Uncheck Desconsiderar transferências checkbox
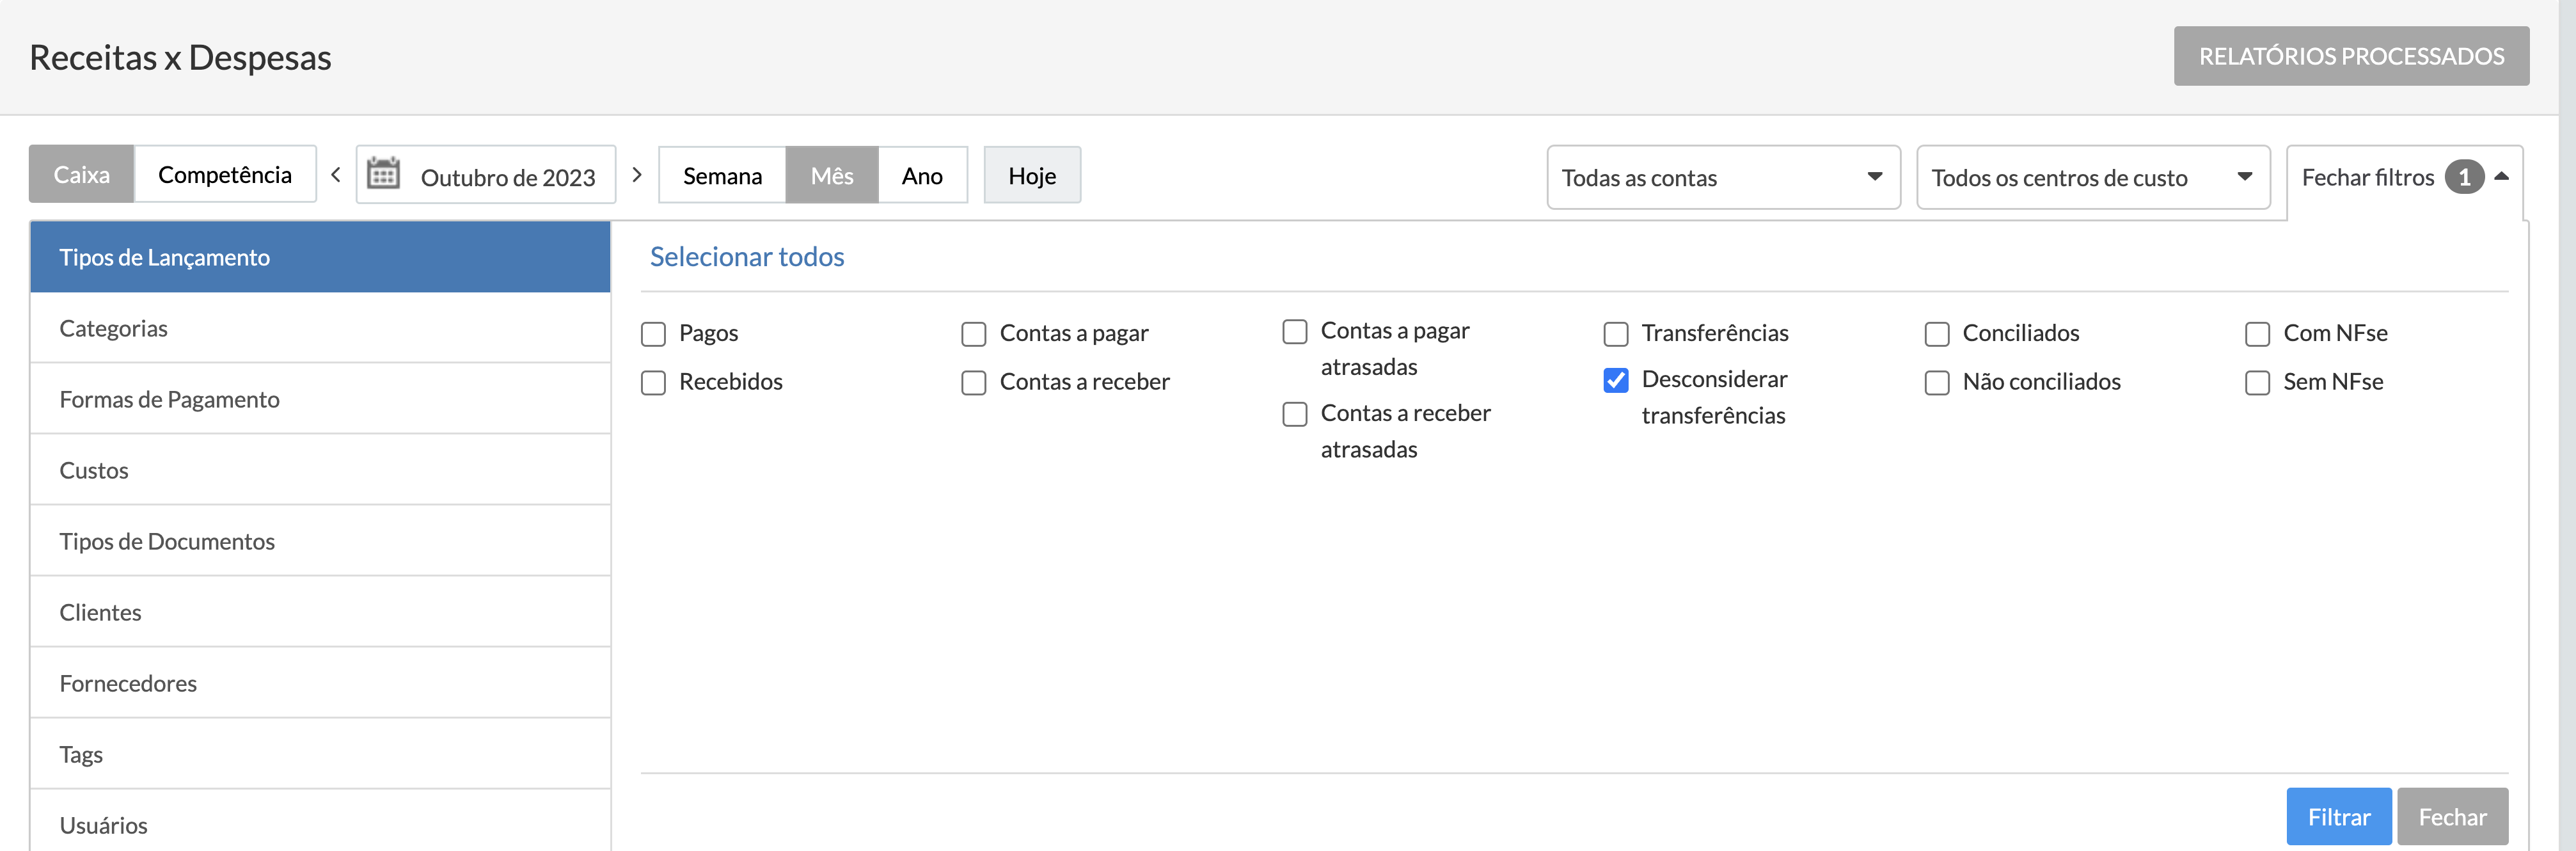2576x851 pixels. tap(1616, 380)
